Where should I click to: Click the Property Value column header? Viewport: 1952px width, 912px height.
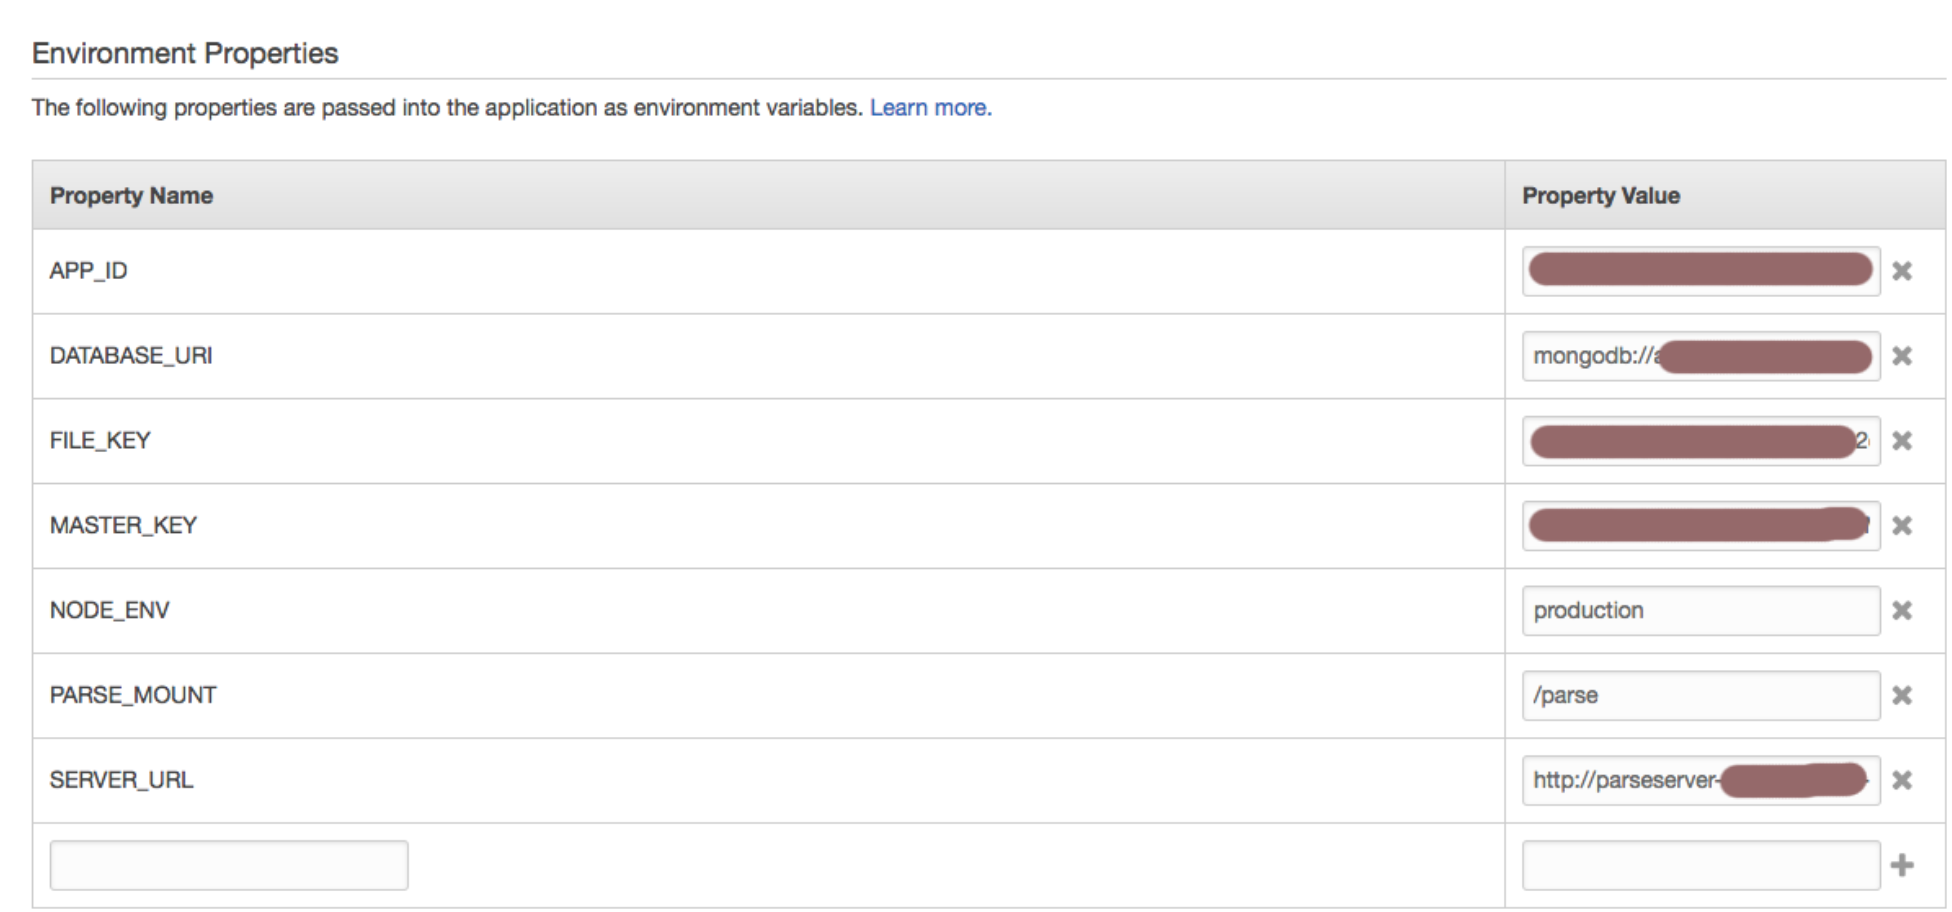pos(1600,196)
